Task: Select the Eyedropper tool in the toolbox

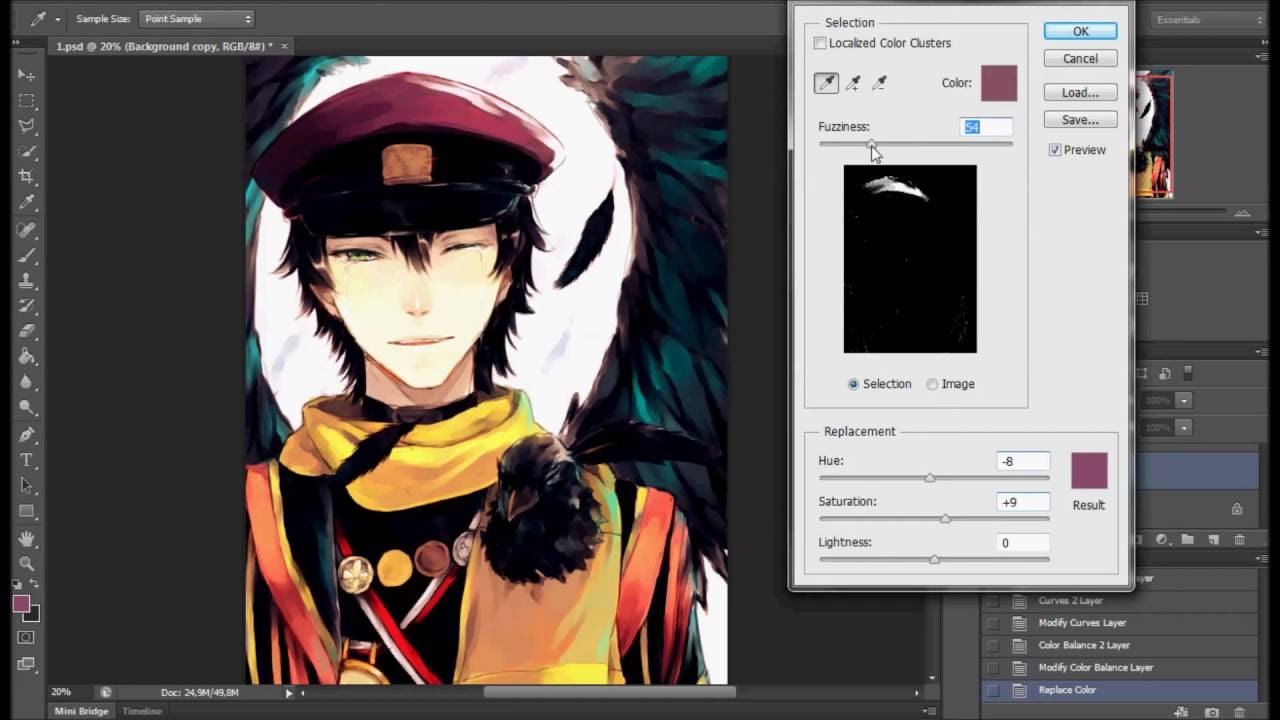Action: [27, 203]
